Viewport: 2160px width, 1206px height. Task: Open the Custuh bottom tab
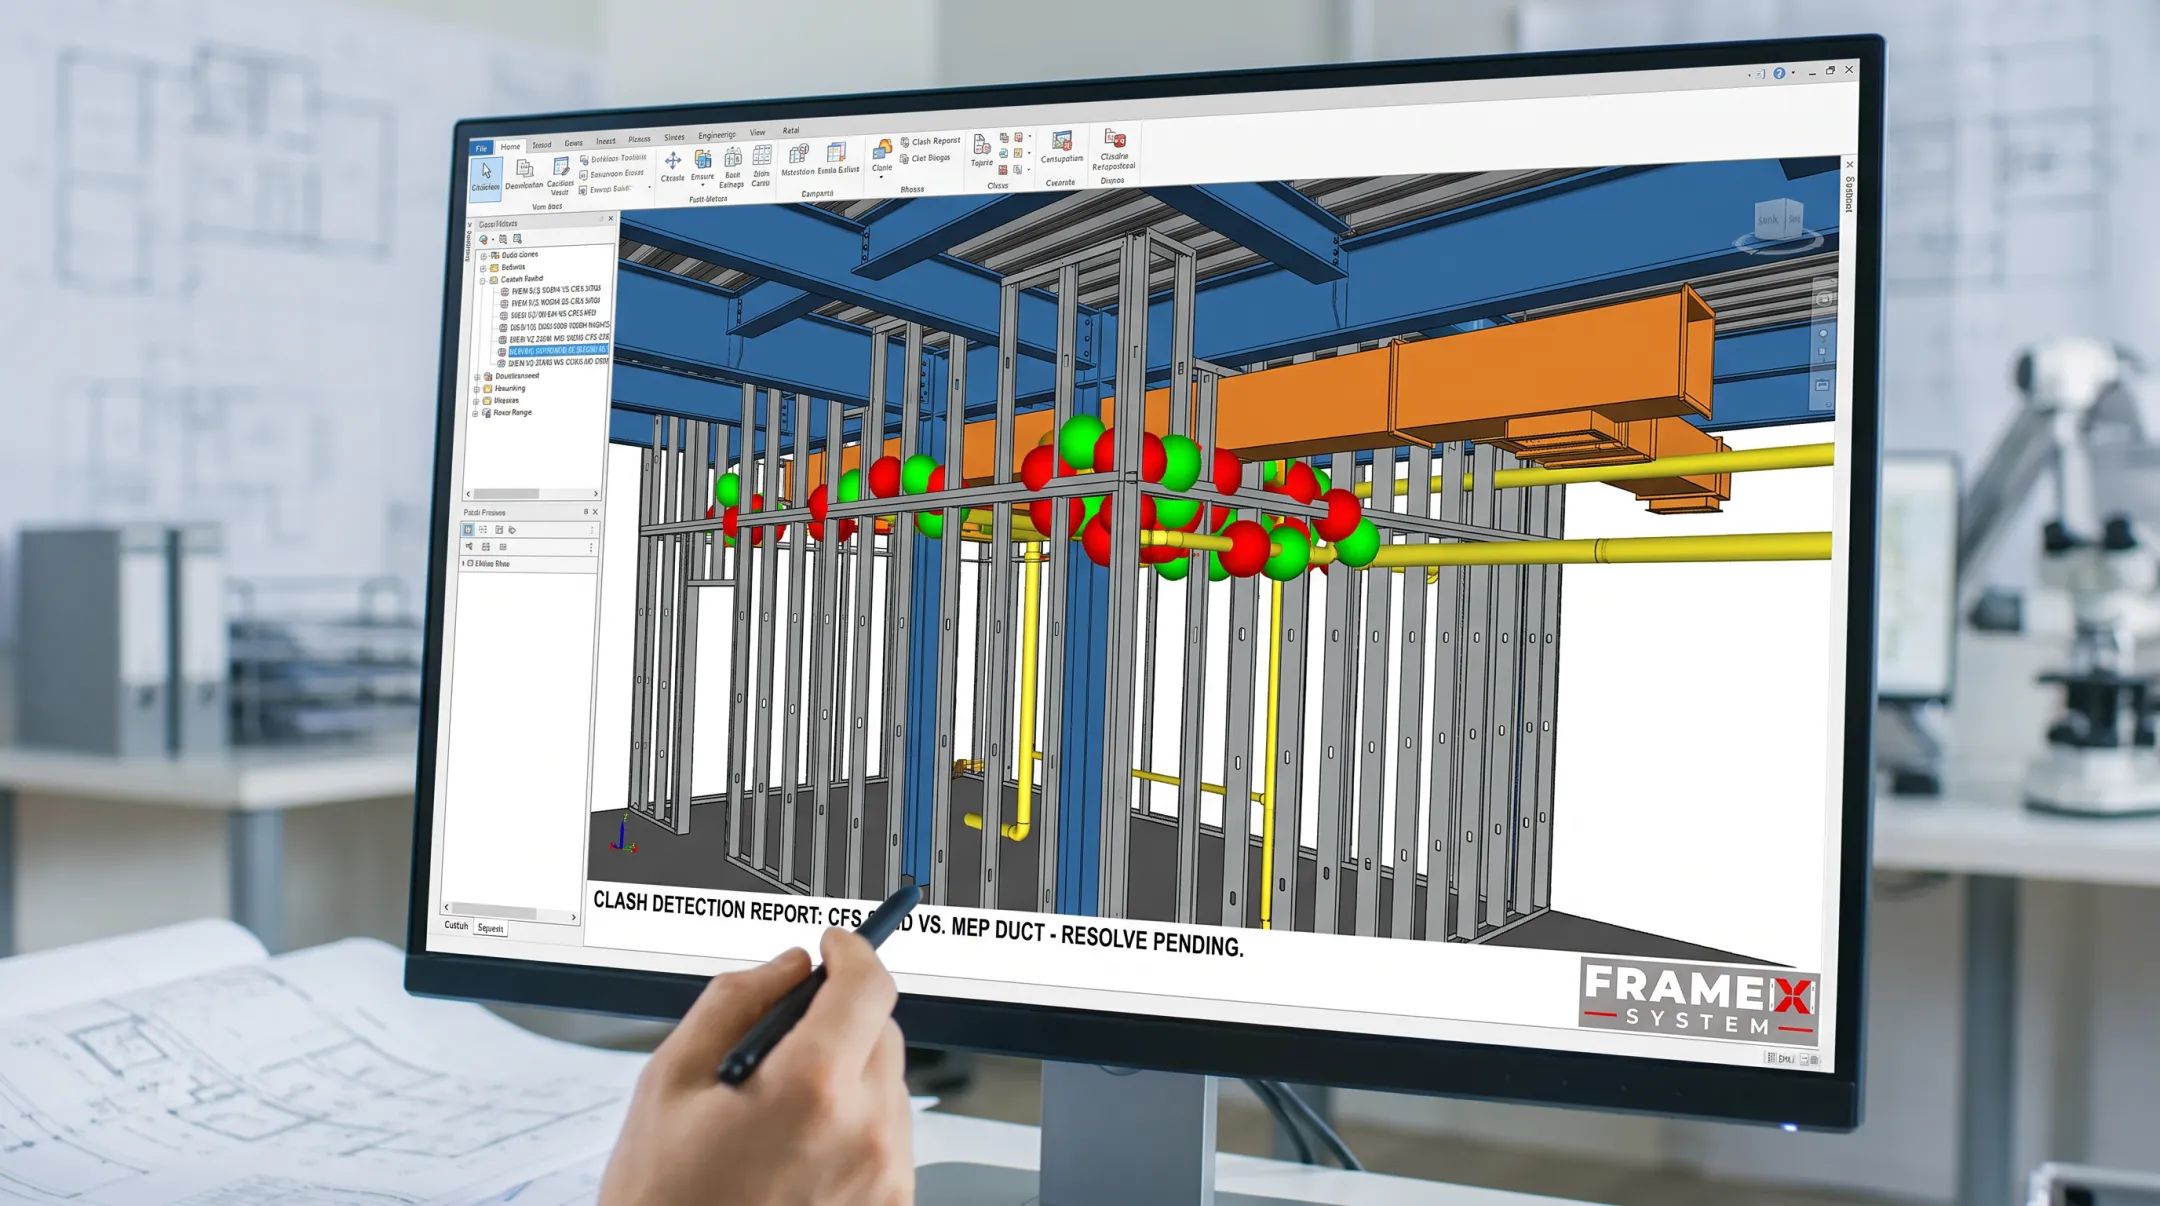(x=456, y=925)
